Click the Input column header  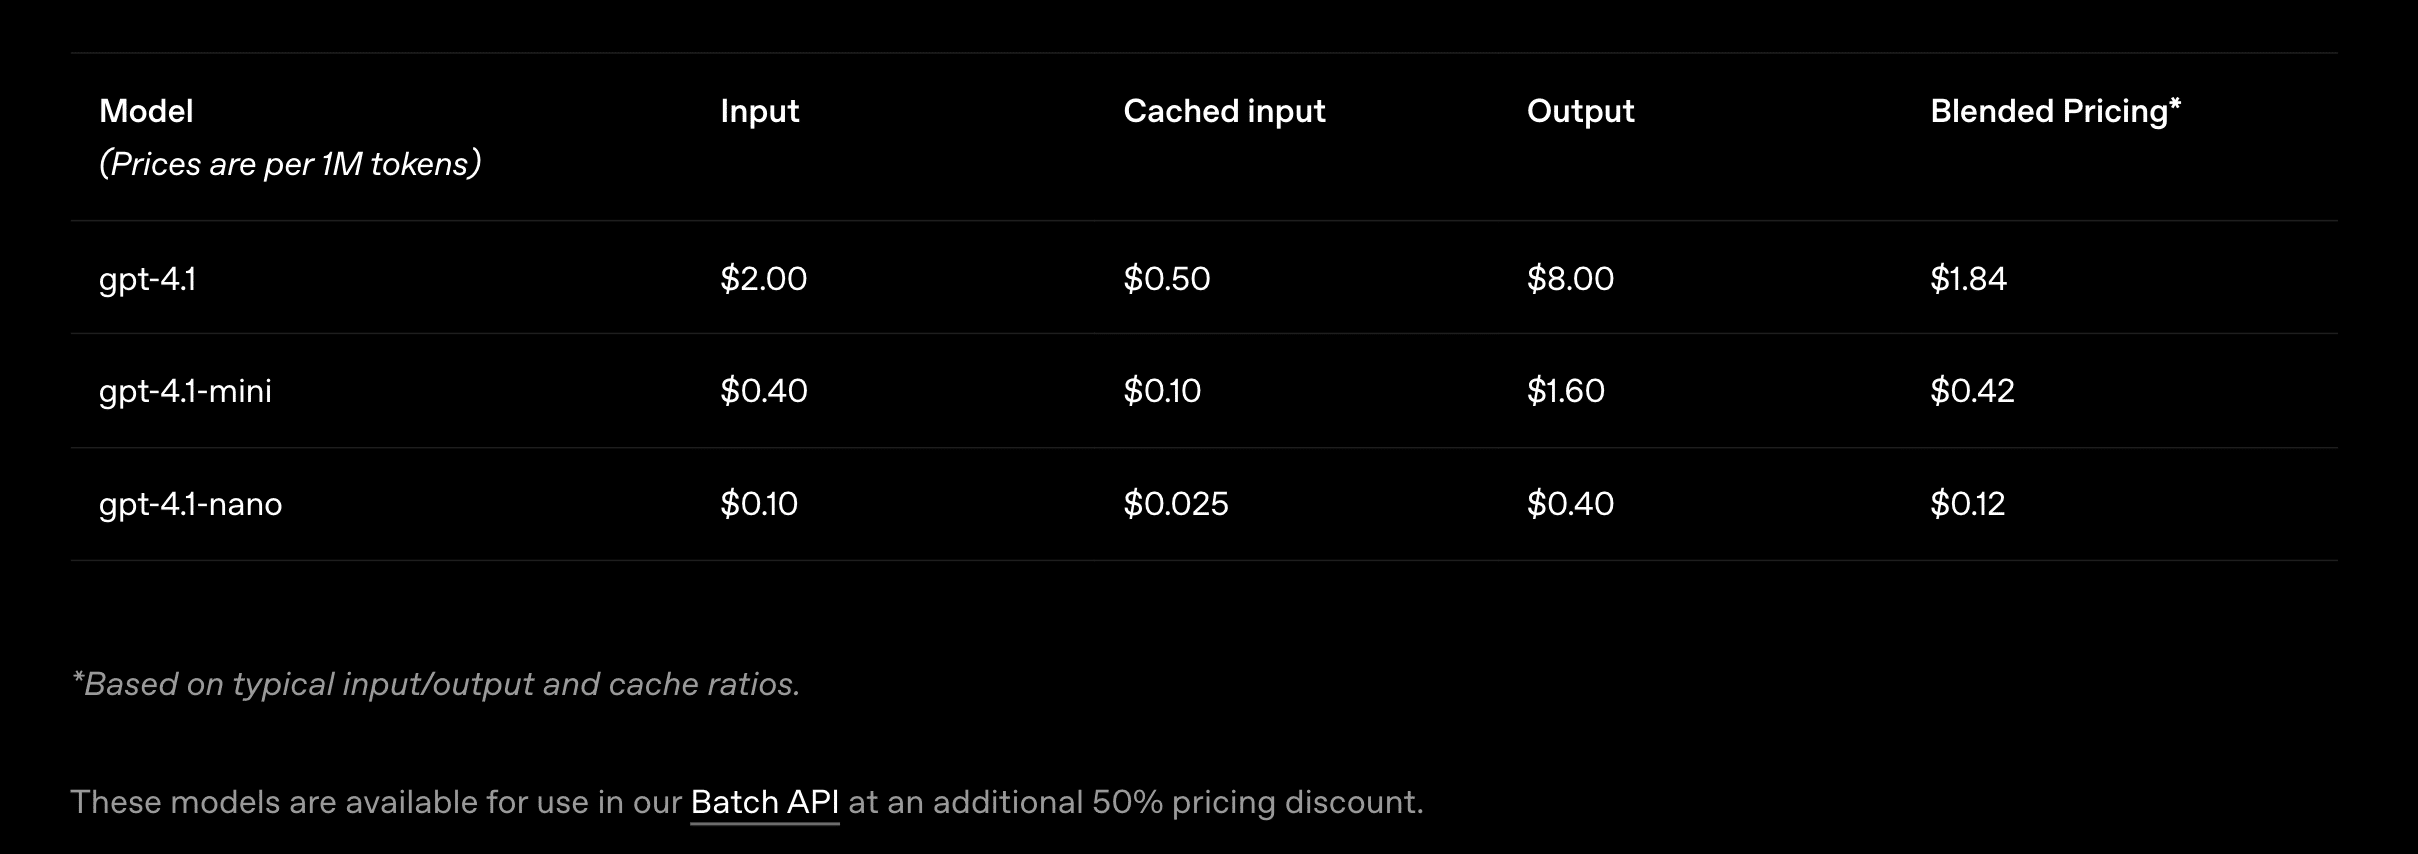point(759,111)
